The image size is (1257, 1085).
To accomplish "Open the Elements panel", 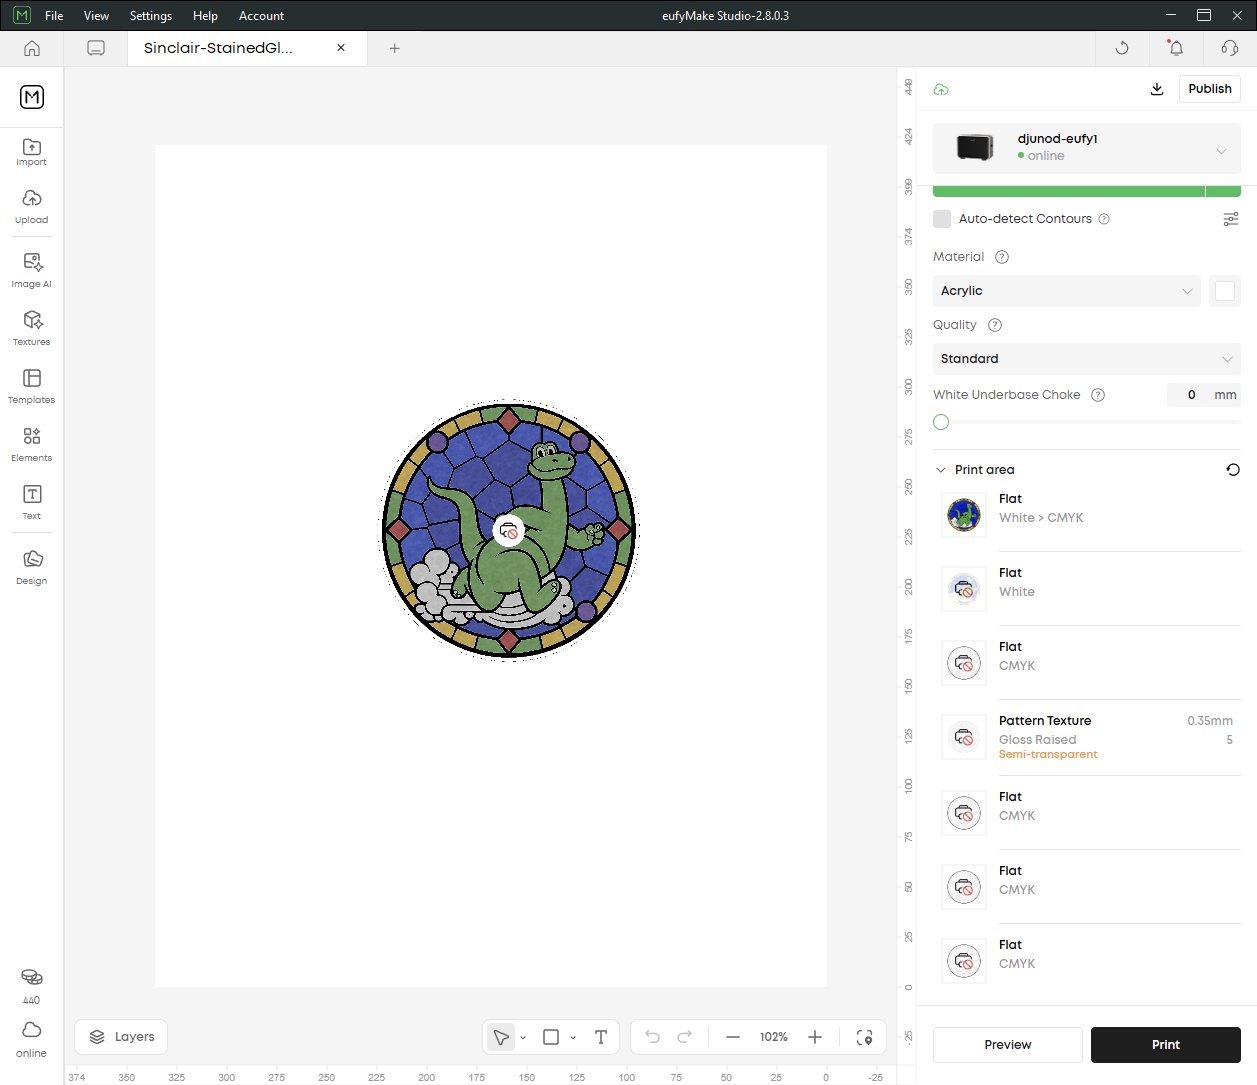I will (x=31, y=444).
